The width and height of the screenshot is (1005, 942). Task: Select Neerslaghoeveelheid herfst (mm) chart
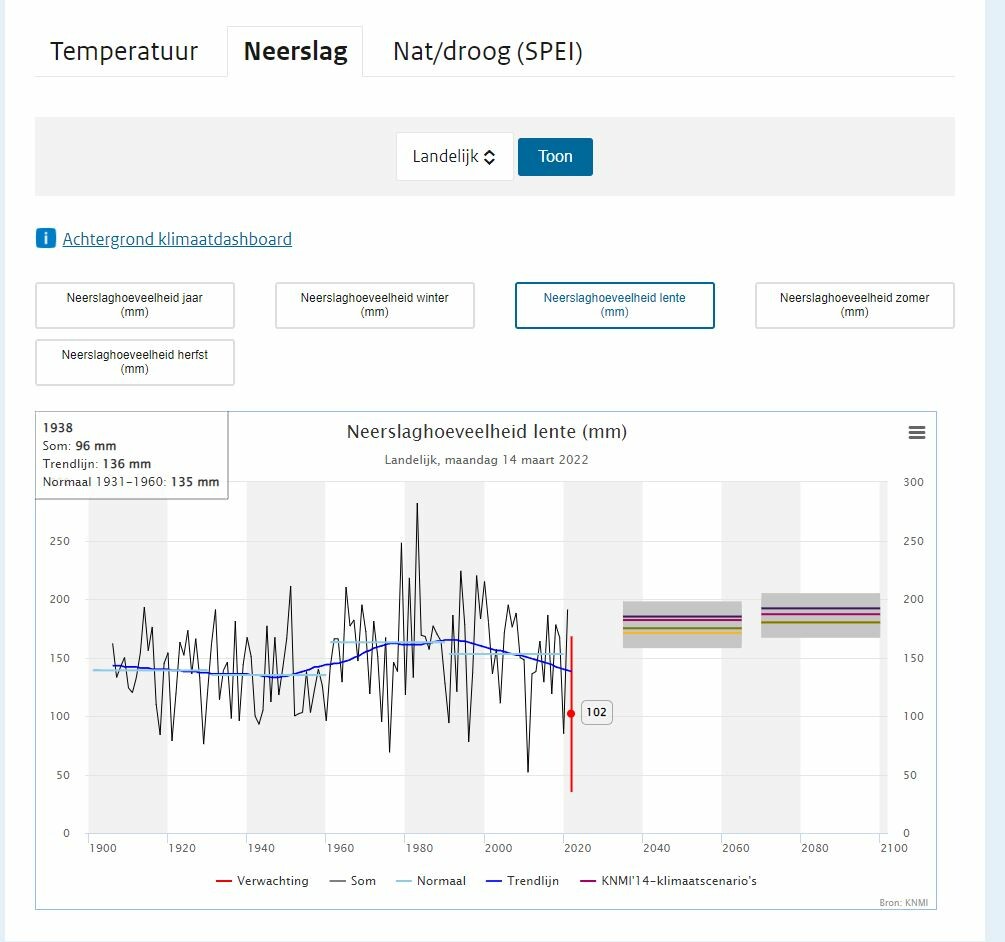pyautogui.click(x=135, y=362)
